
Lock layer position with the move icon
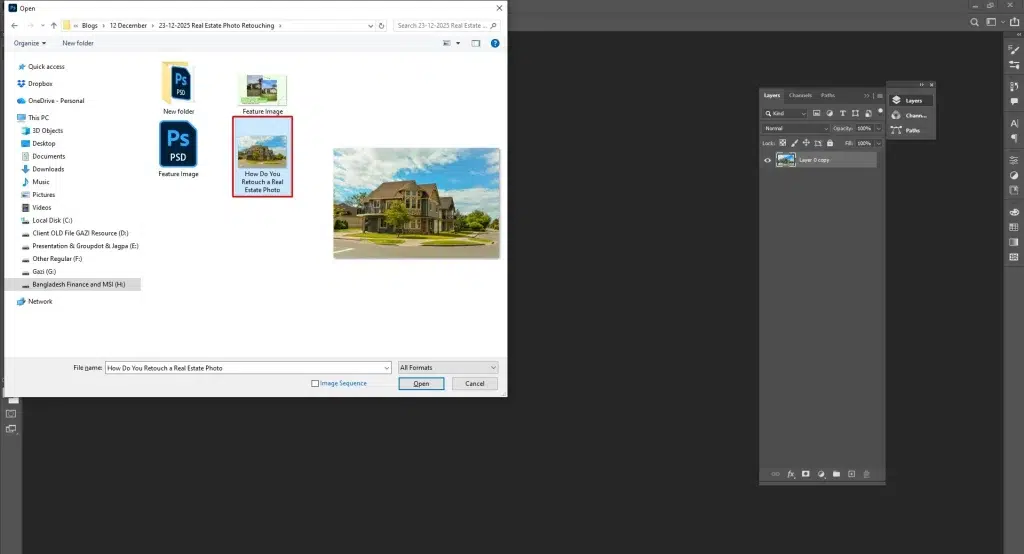coord(806,143)
